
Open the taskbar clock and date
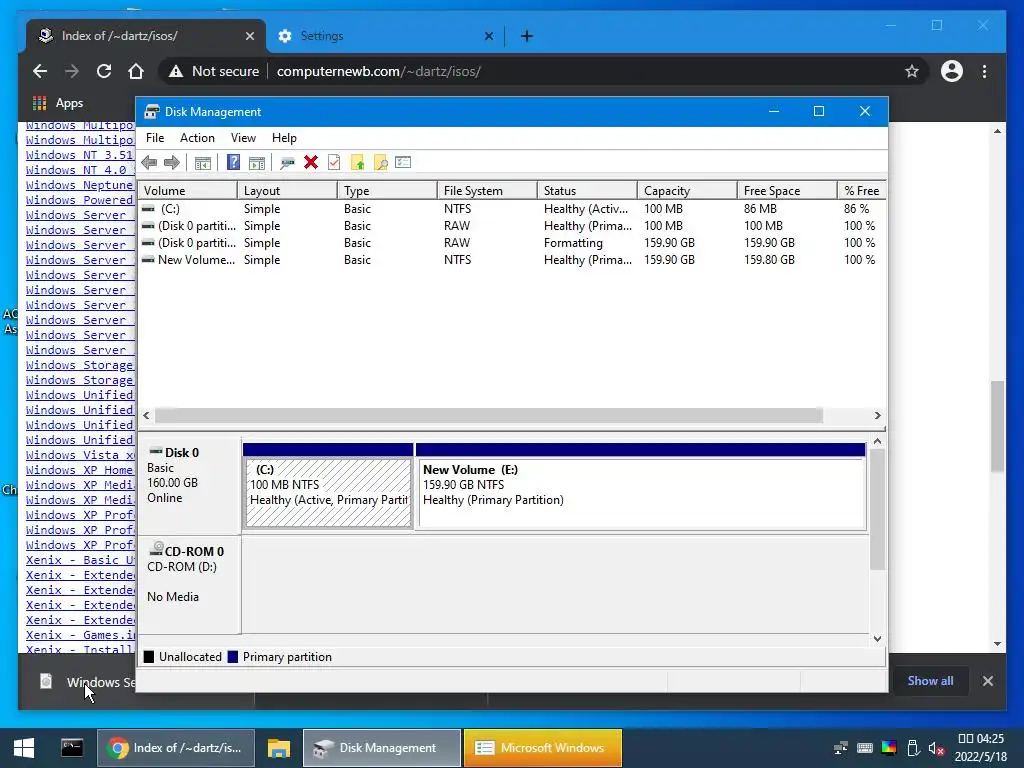click(x=980, y=748)
